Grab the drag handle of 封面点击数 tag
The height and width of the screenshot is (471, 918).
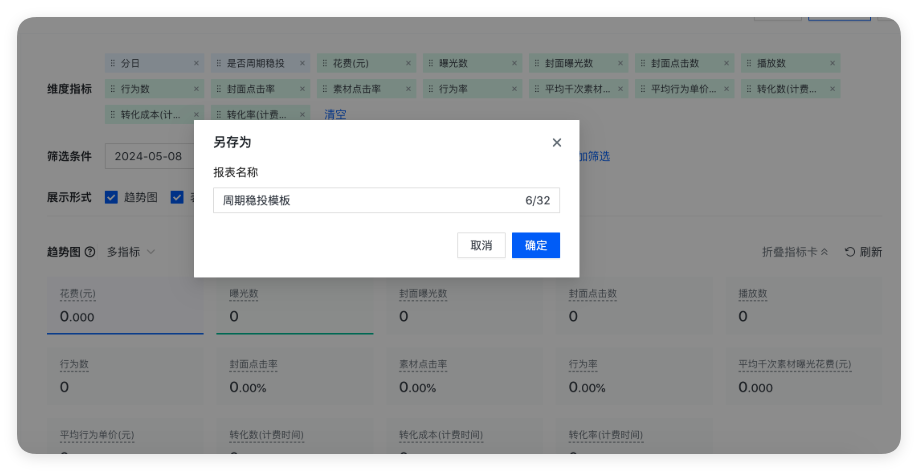643,63
